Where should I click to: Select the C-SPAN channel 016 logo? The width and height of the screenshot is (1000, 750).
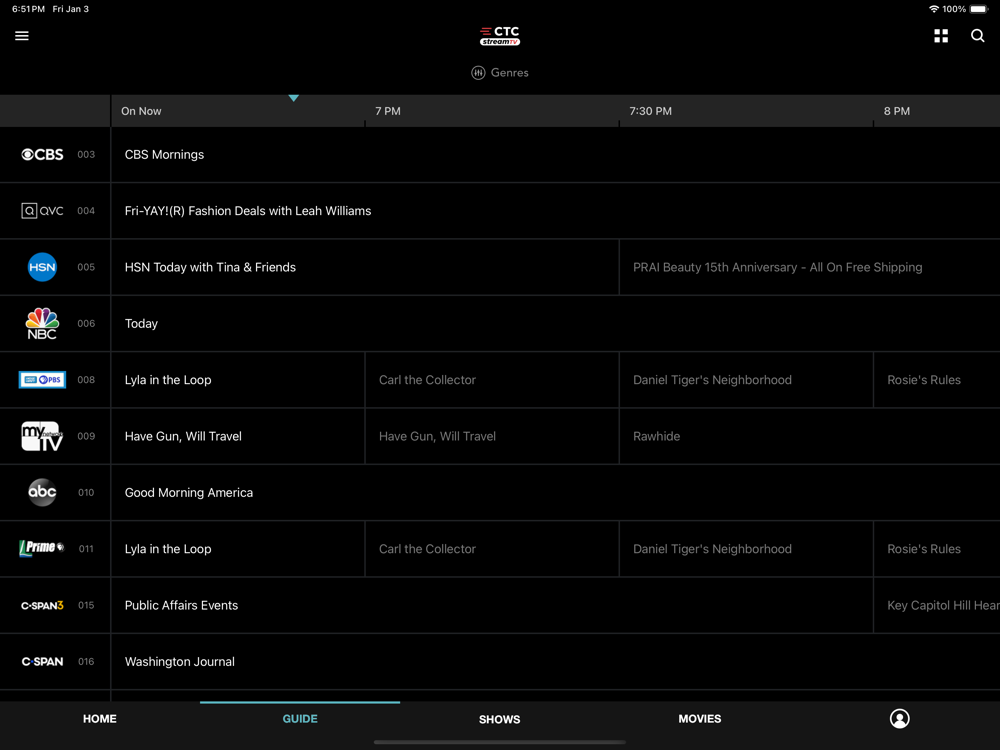(42, 661)
